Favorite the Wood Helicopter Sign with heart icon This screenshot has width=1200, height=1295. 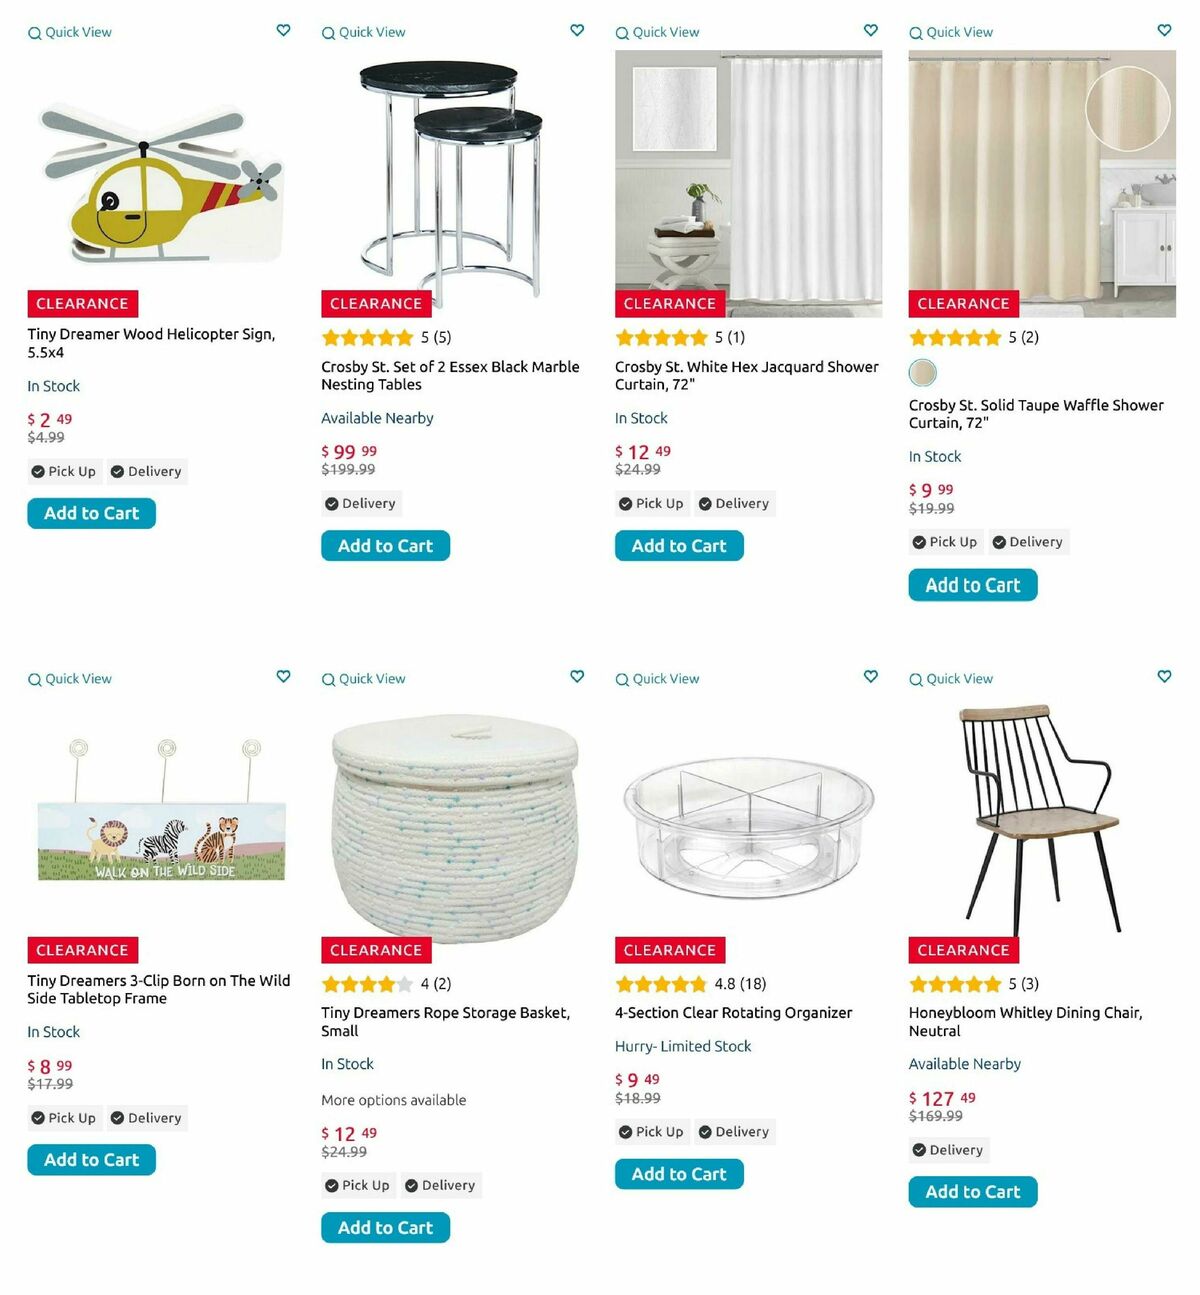(x=284, y=31)
